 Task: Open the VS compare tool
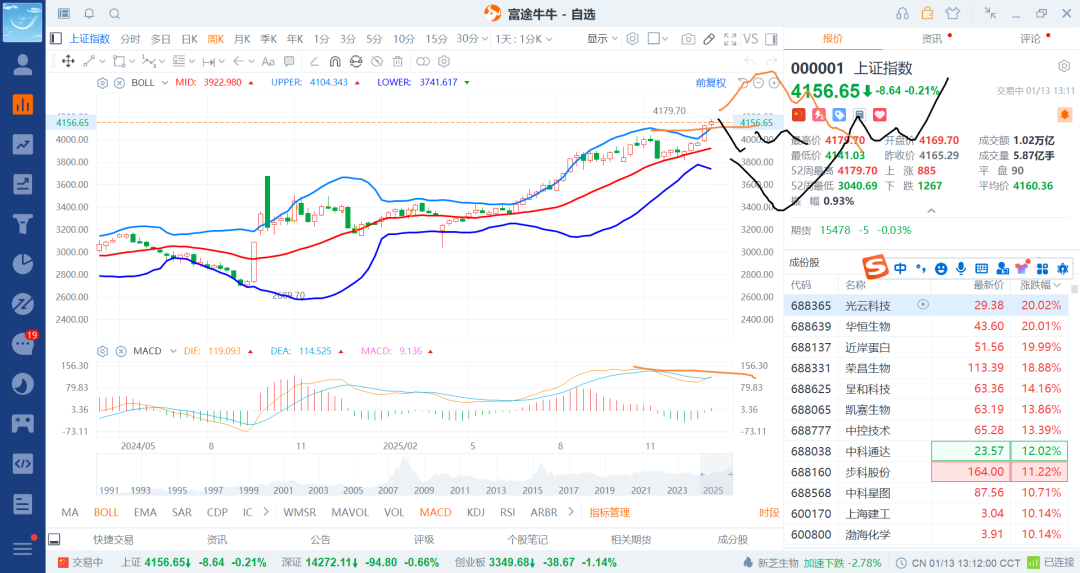point(751,39)
